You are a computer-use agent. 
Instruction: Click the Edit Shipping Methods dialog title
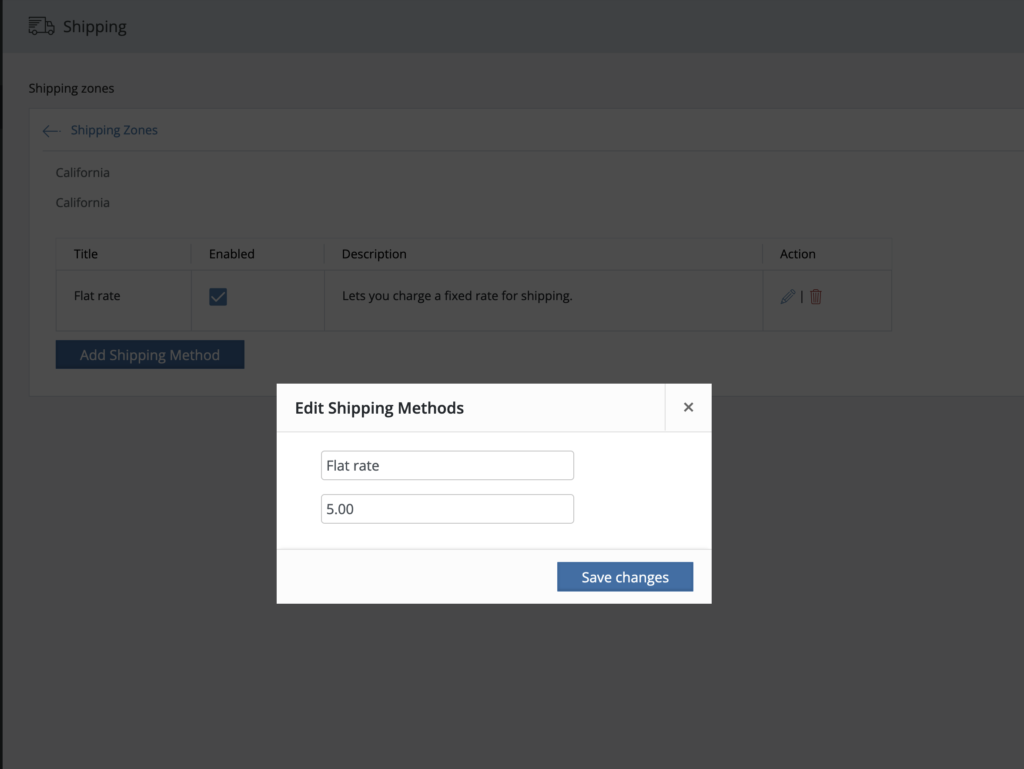pos(379,408)
